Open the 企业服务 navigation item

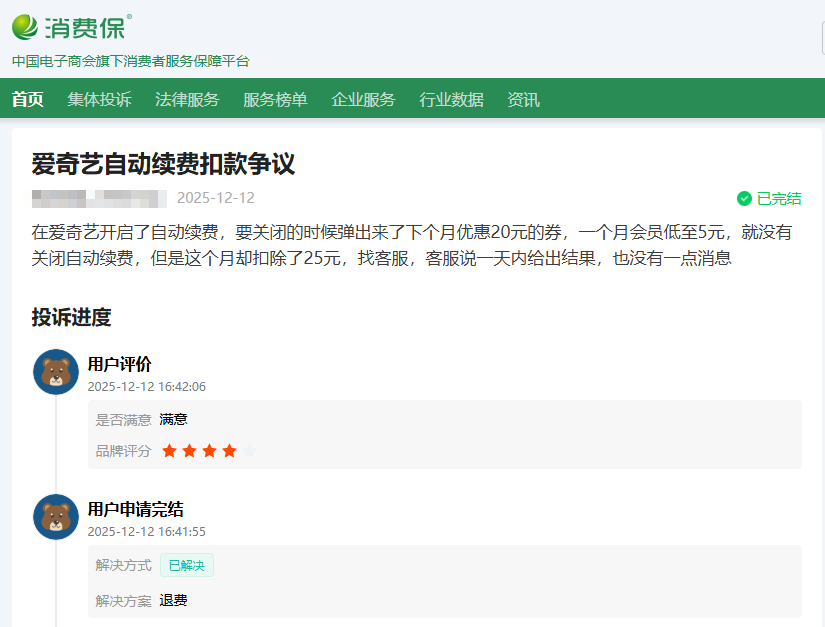[x=363, y=99]
